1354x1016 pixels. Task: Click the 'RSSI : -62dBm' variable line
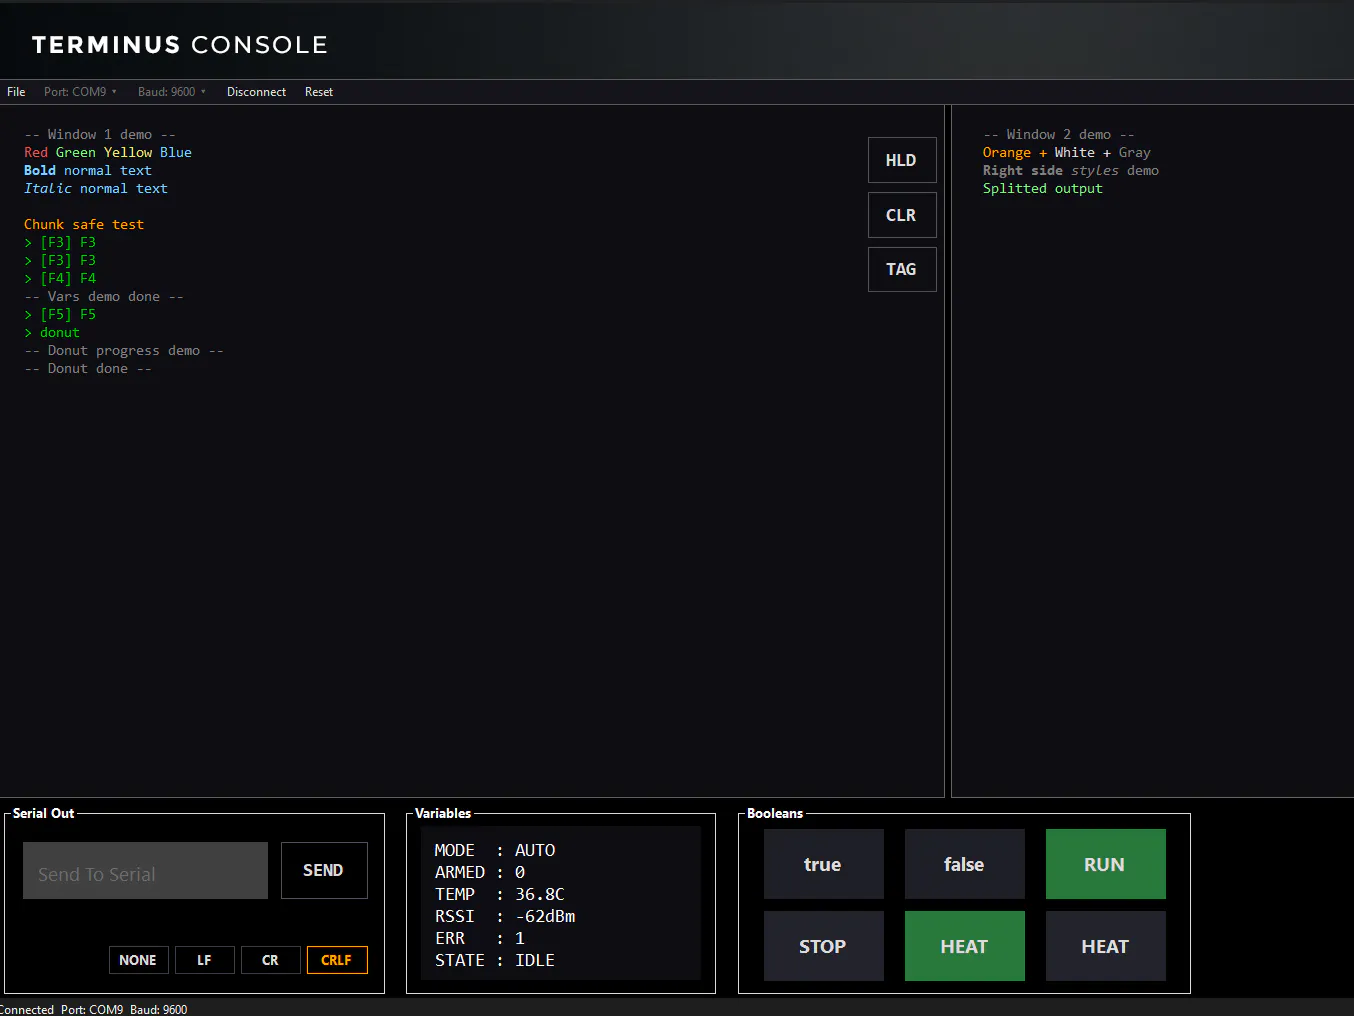click(x=505, y=916)
